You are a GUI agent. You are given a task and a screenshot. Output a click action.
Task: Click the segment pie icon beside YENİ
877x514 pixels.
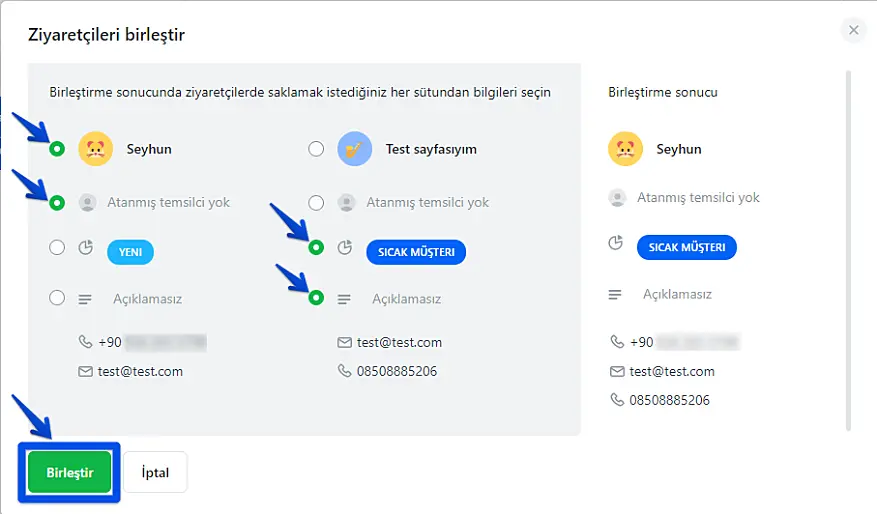(x=86, y=248)
